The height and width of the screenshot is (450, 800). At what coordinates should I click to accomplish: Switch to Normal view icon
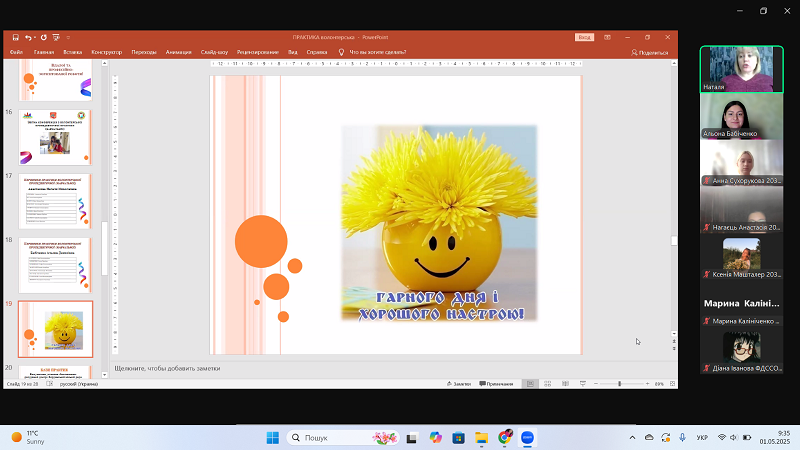[x=530, y=384]
